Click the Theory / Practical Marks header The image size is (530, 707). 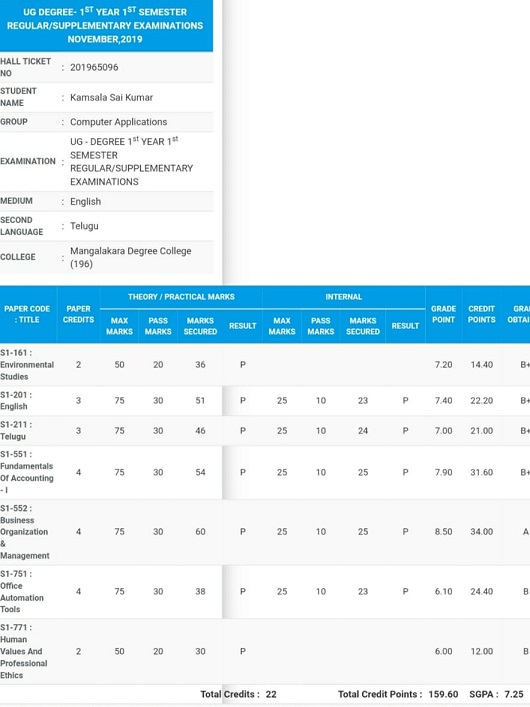pyautogui.click(x=181, y=297)
